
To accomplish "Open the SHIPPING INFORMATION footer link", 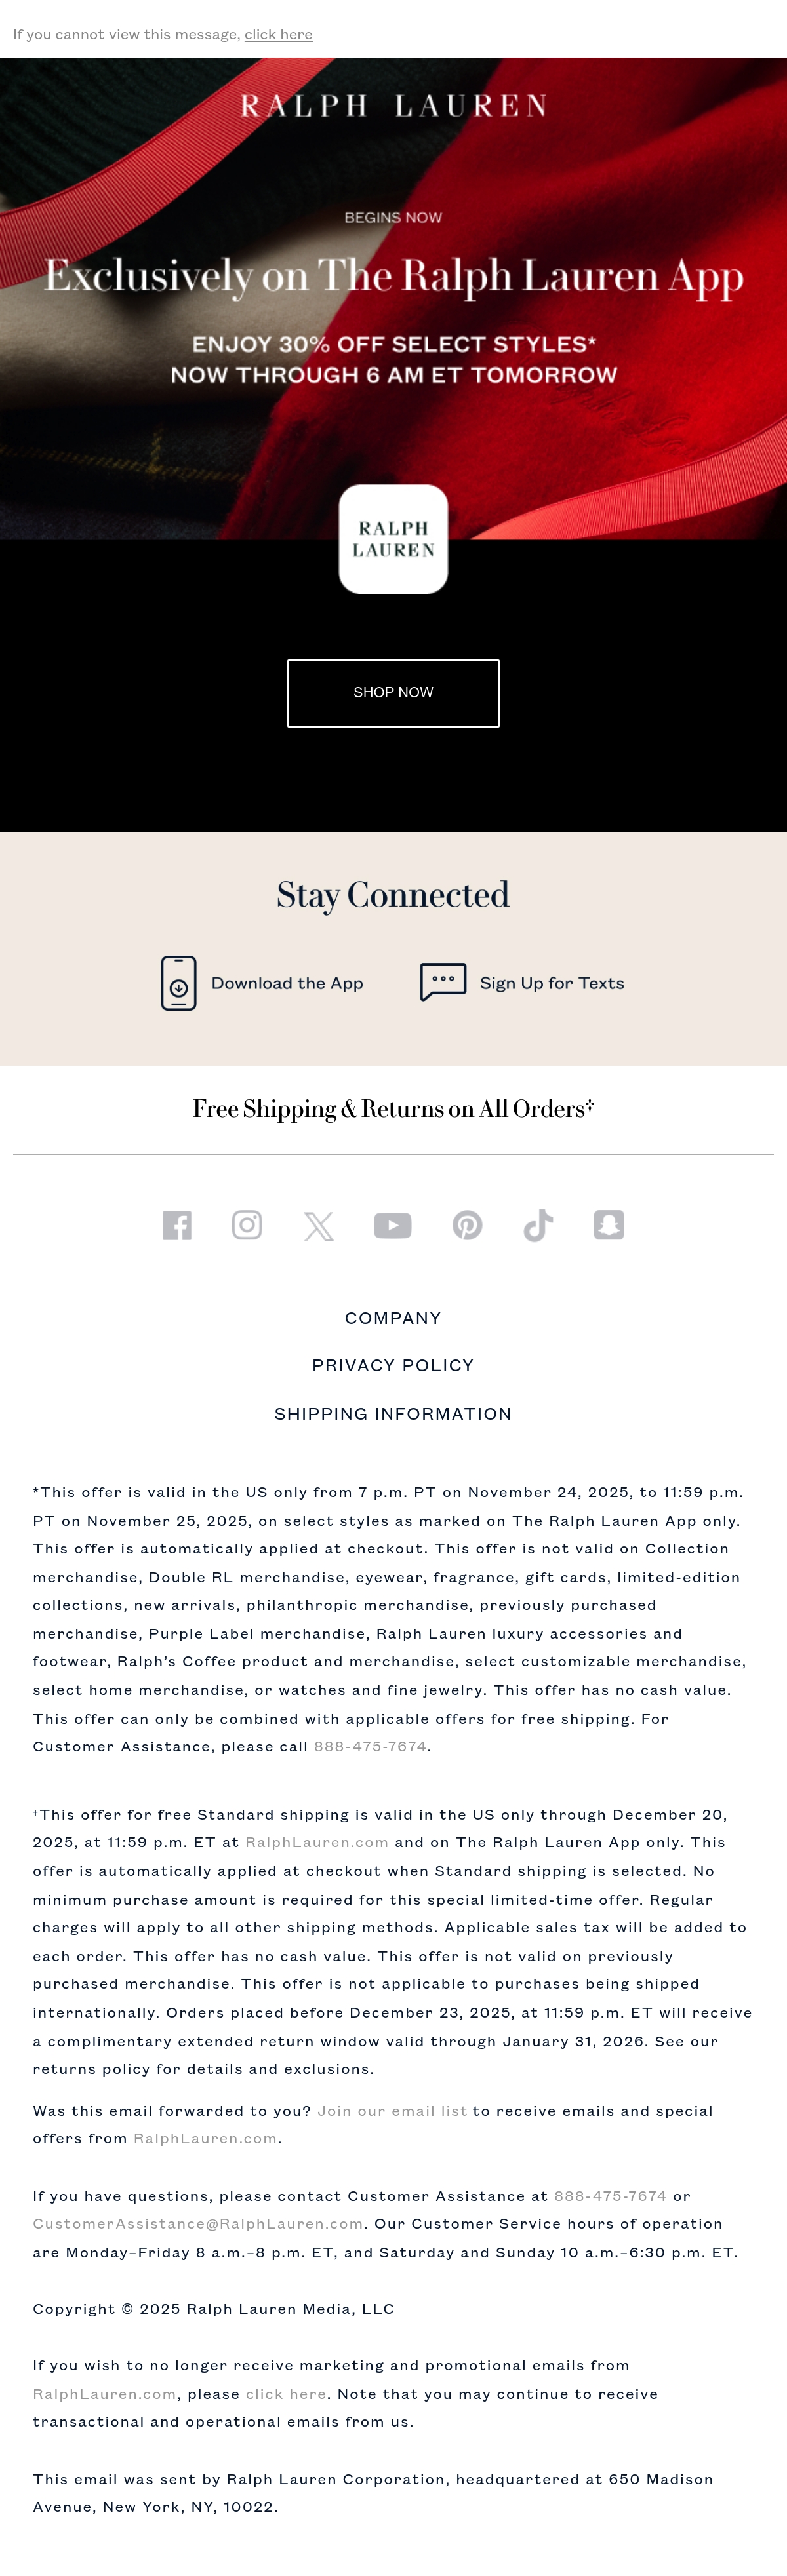I will click(x=393, y=1414).
